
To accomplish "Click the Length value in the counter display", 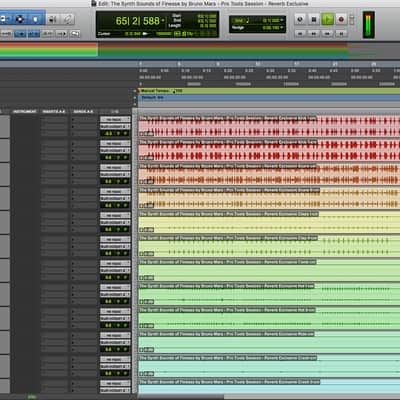I will tap(207, 26).
